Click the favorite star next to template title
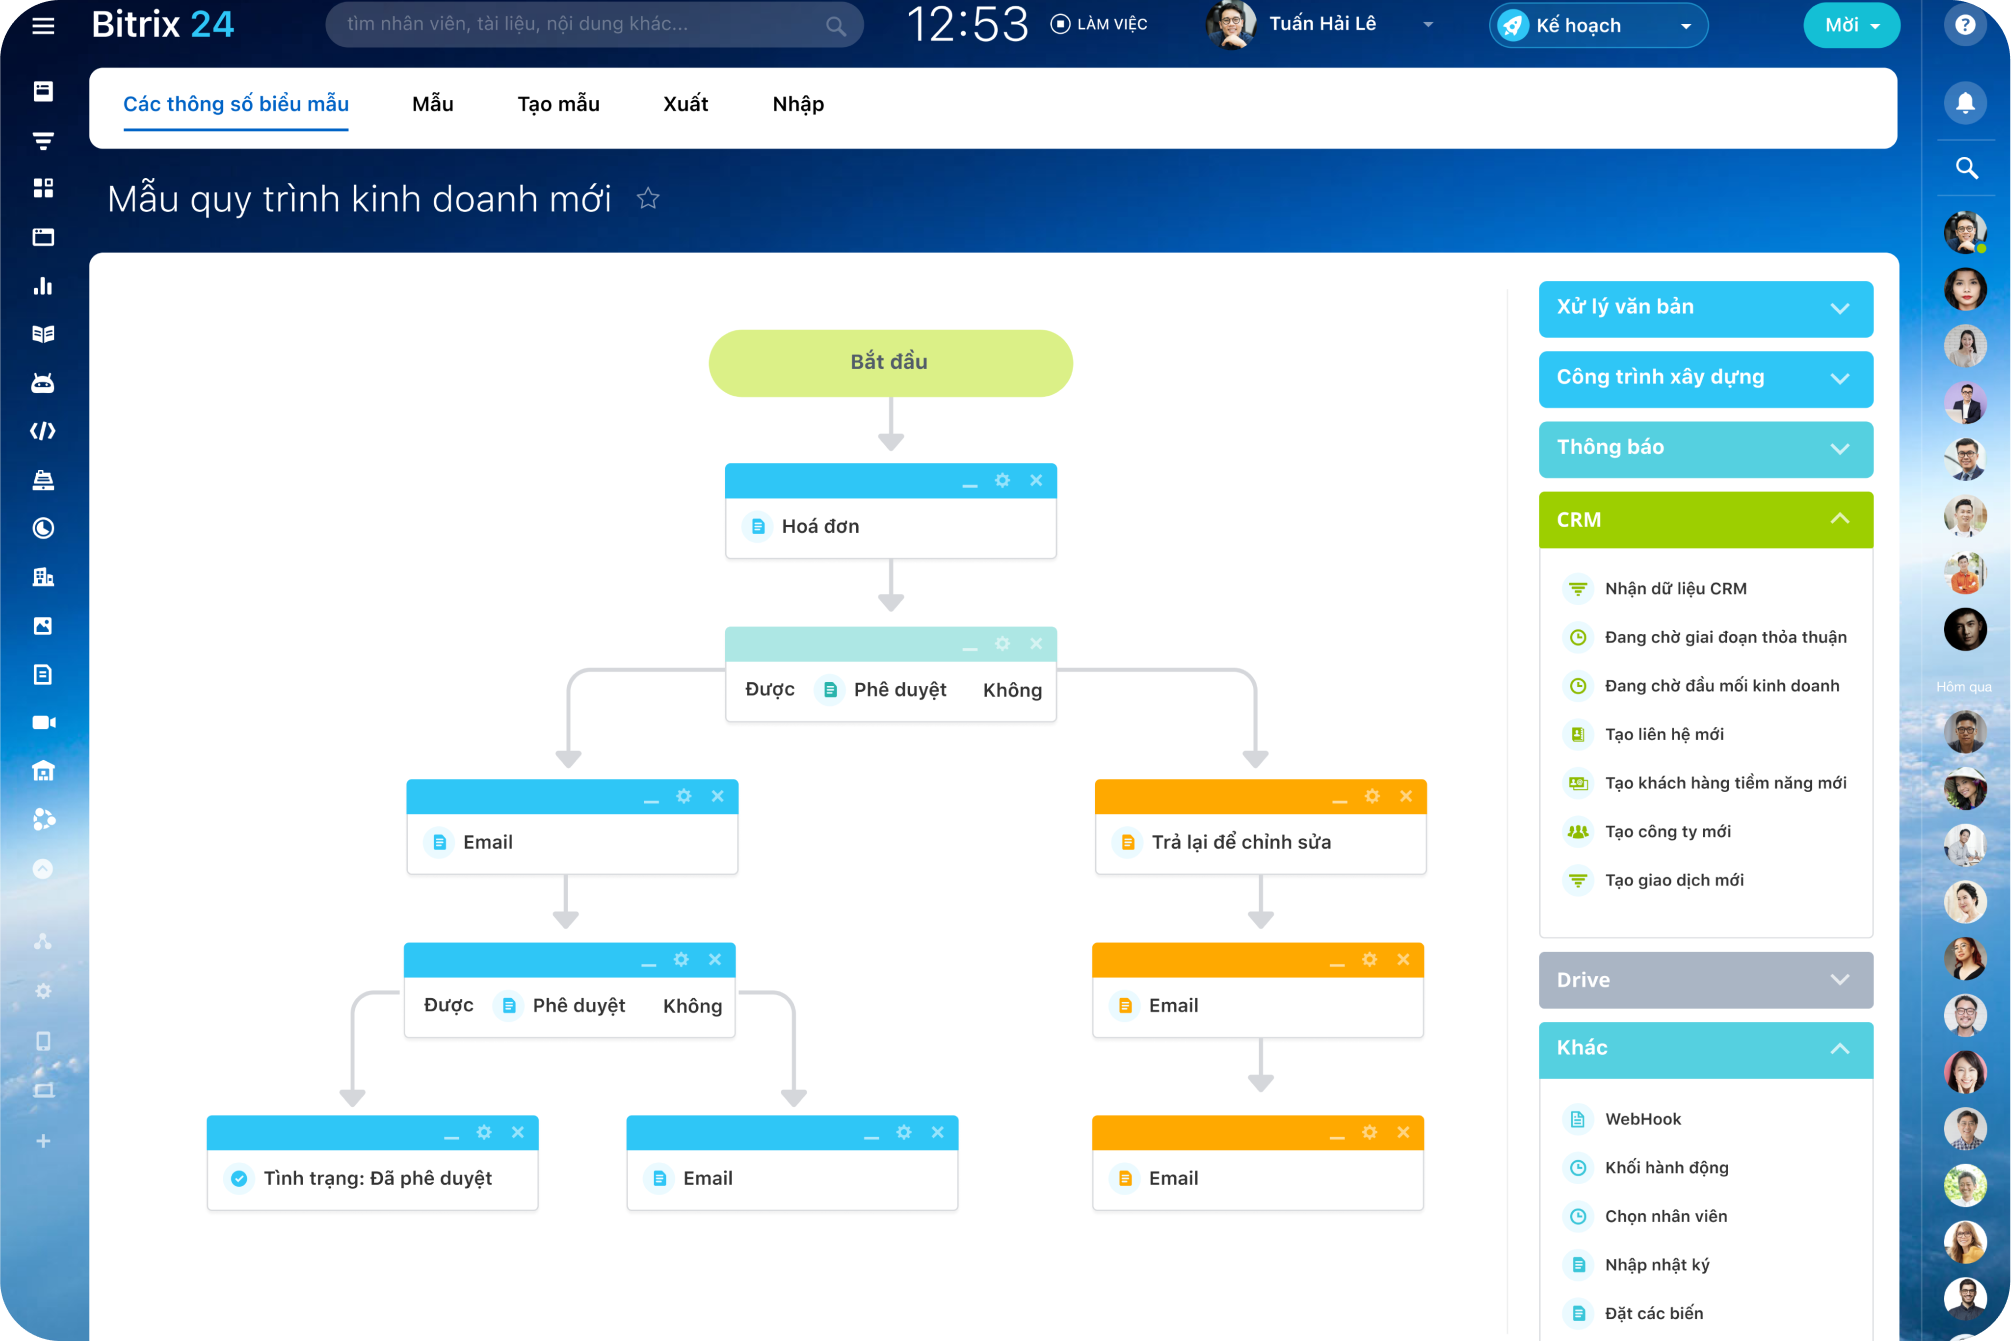Viewport: 2011px width, 1341px height. (648, 199)
